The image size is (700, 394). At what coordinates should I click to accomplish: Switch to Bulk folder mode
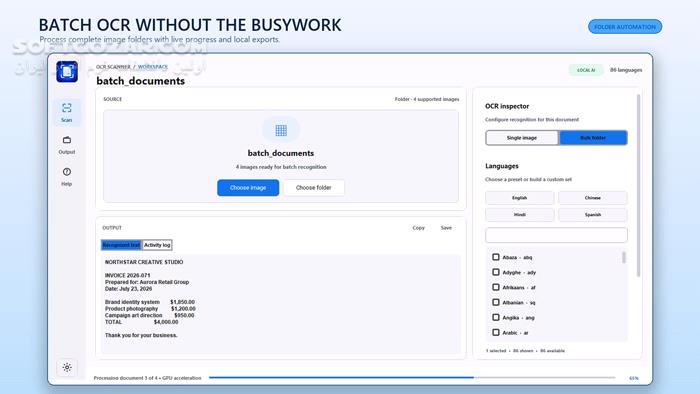[593, 138]
